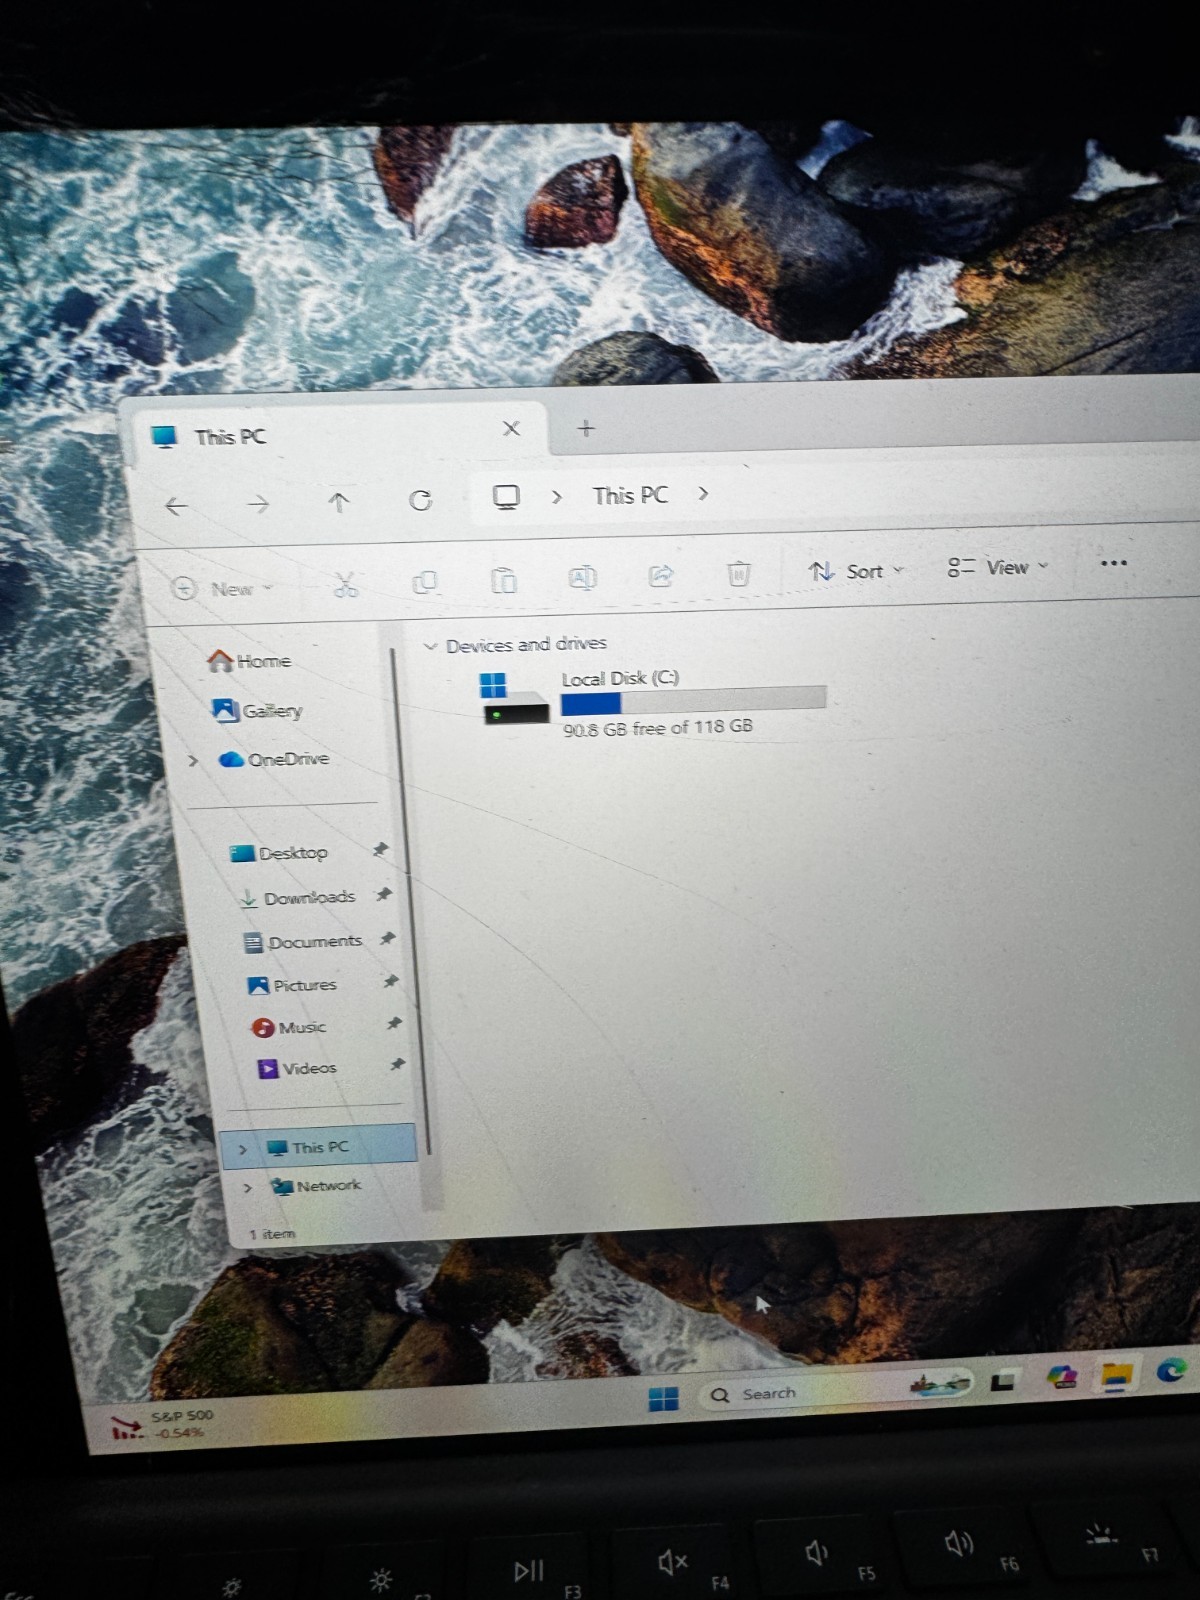Click the Rename icon in toolbar
The width and height of the screenshot is (1200, 1600).
(582, 577)
